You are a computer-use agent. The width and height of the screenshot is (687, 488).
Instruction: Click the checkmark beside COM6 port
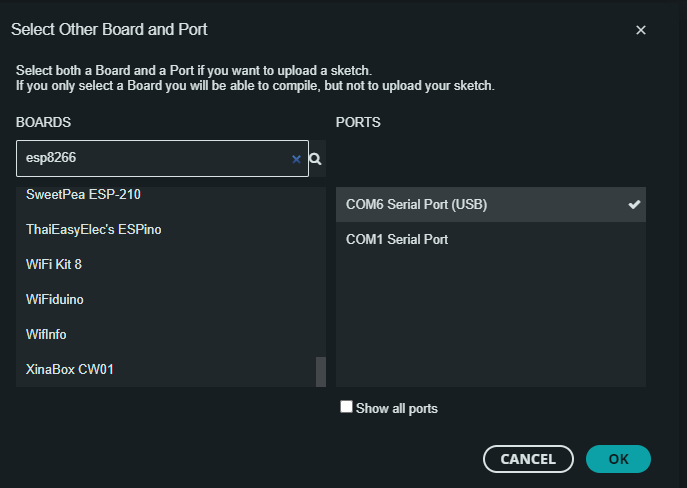(x=634, y=205)
